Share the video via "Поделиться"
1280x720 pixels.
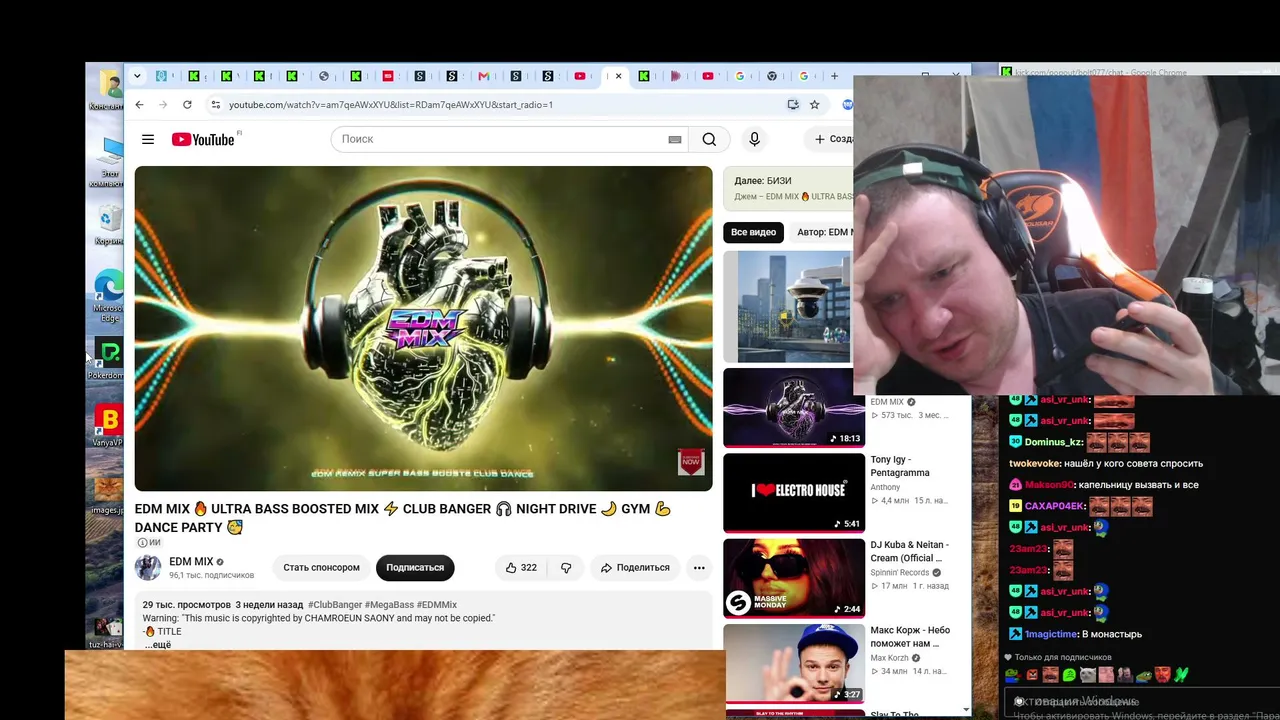click(x=635, y=567)
